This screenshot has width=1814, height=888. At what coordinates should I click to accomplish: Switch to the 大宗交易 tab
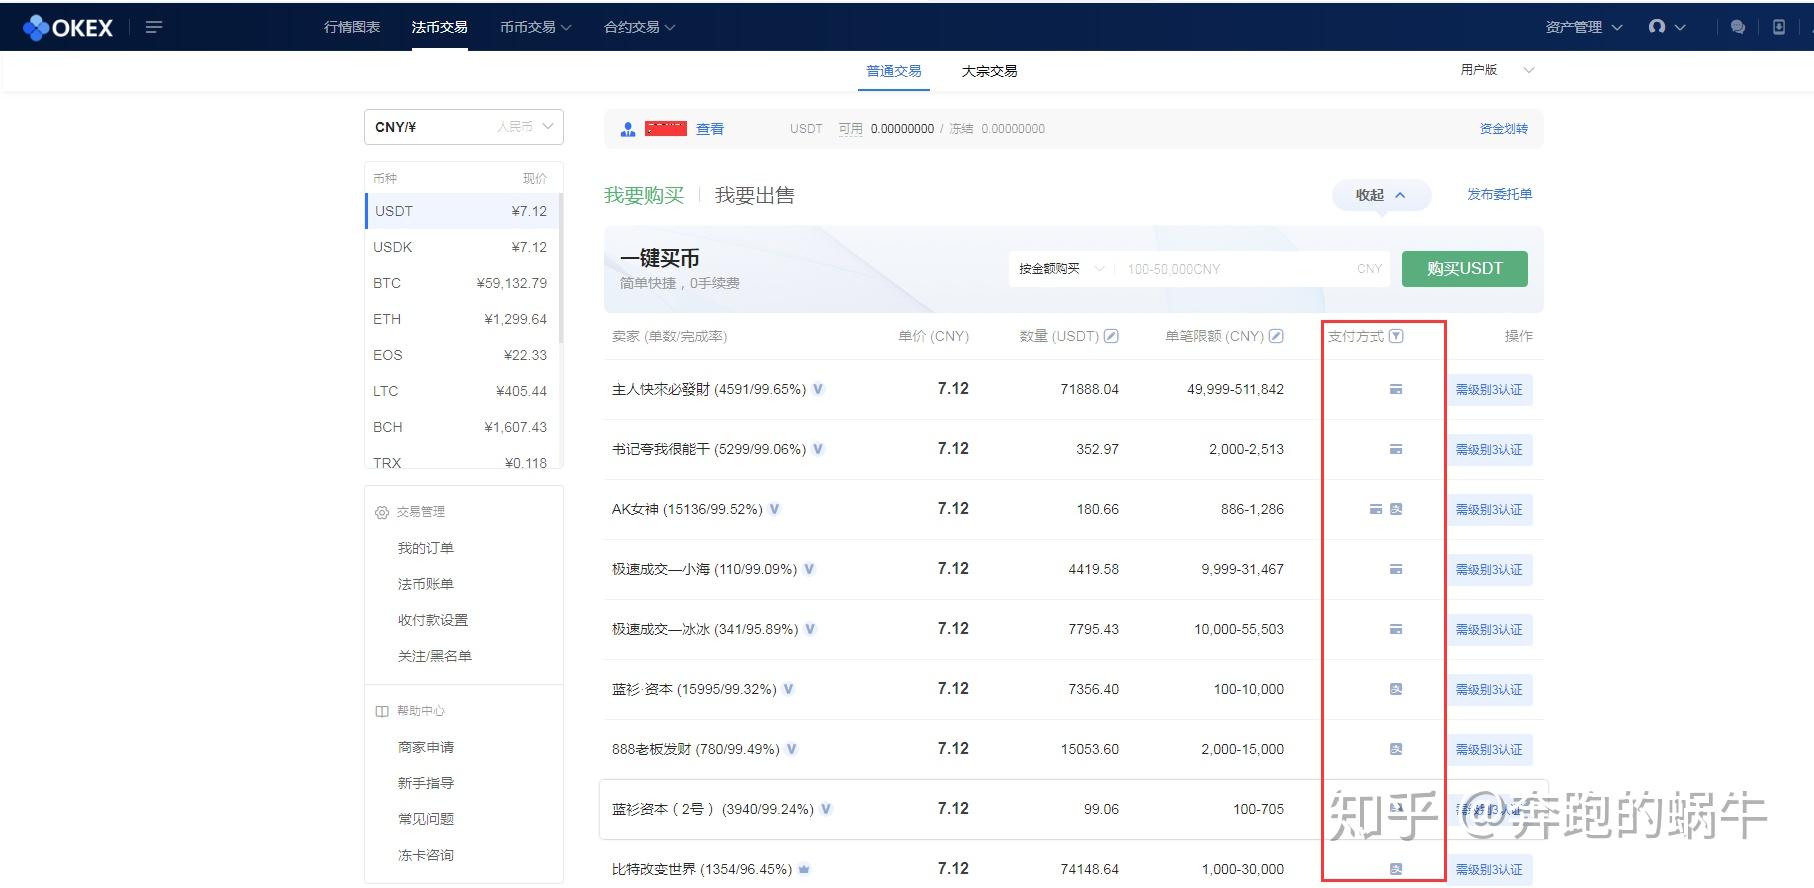989,71
